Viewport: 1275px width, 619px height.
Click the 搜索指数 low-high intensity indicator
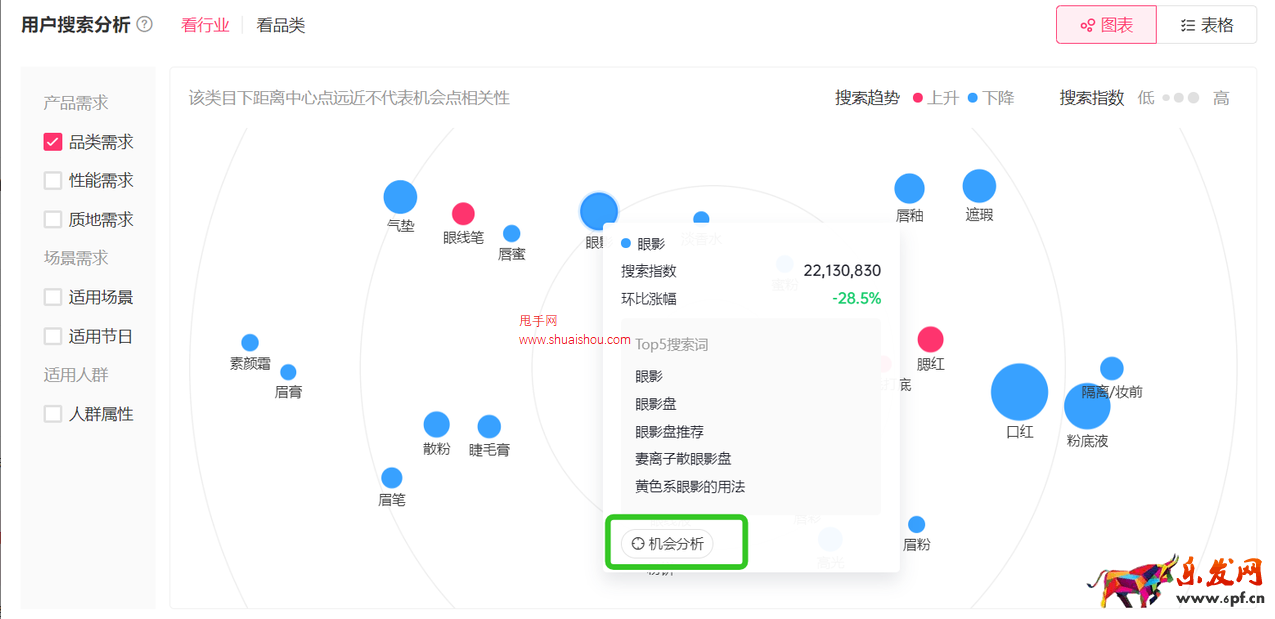pos(1182,97)
